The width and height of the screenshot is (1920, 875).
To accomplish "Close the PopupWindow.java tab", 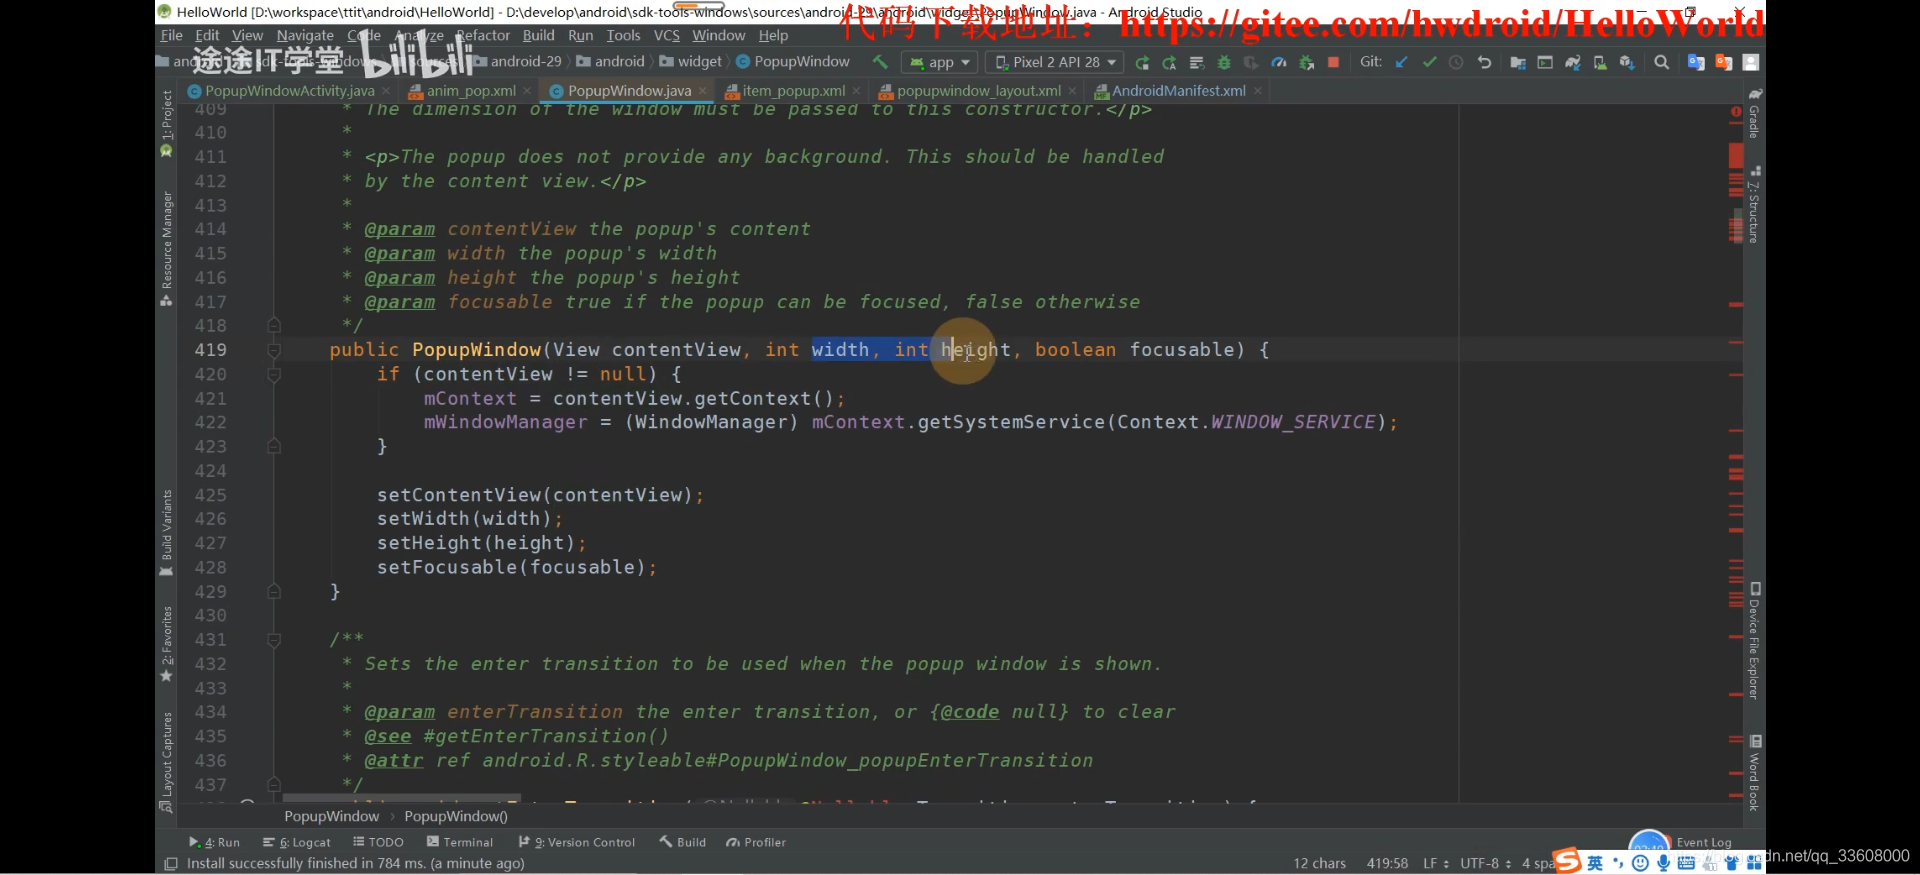I will click(x=702, y=91).
